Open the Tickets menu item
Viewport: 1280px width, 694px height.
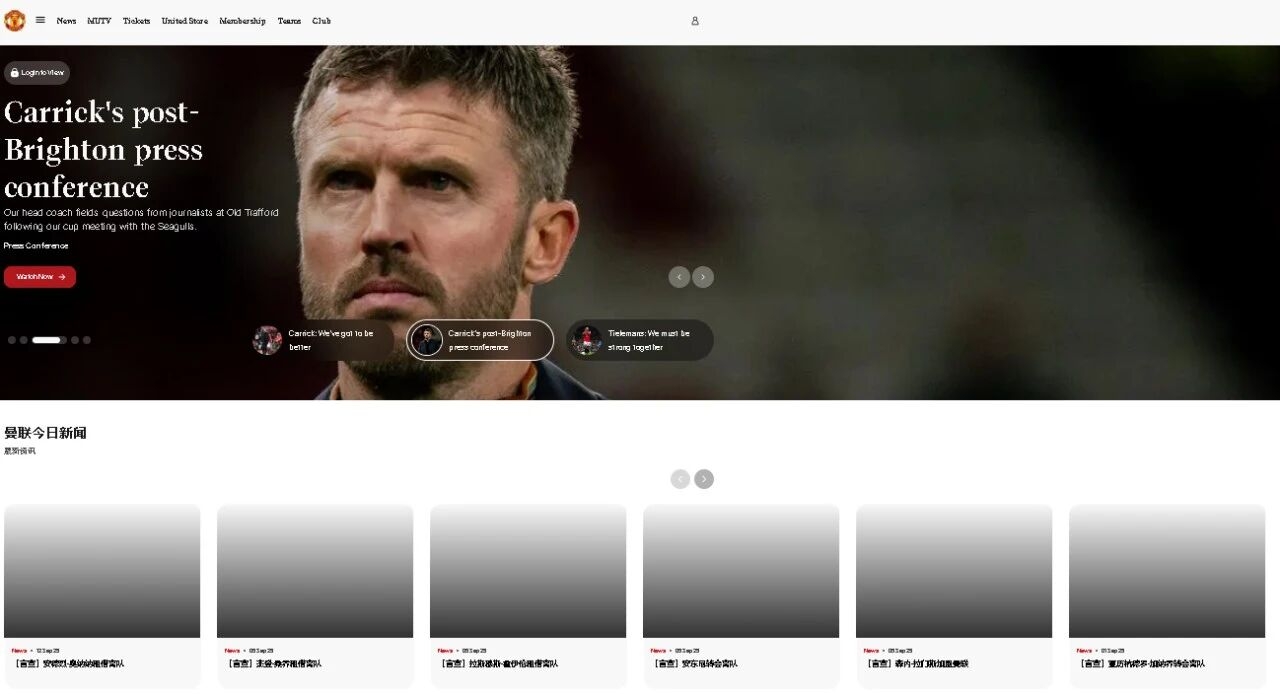[136, 21]
